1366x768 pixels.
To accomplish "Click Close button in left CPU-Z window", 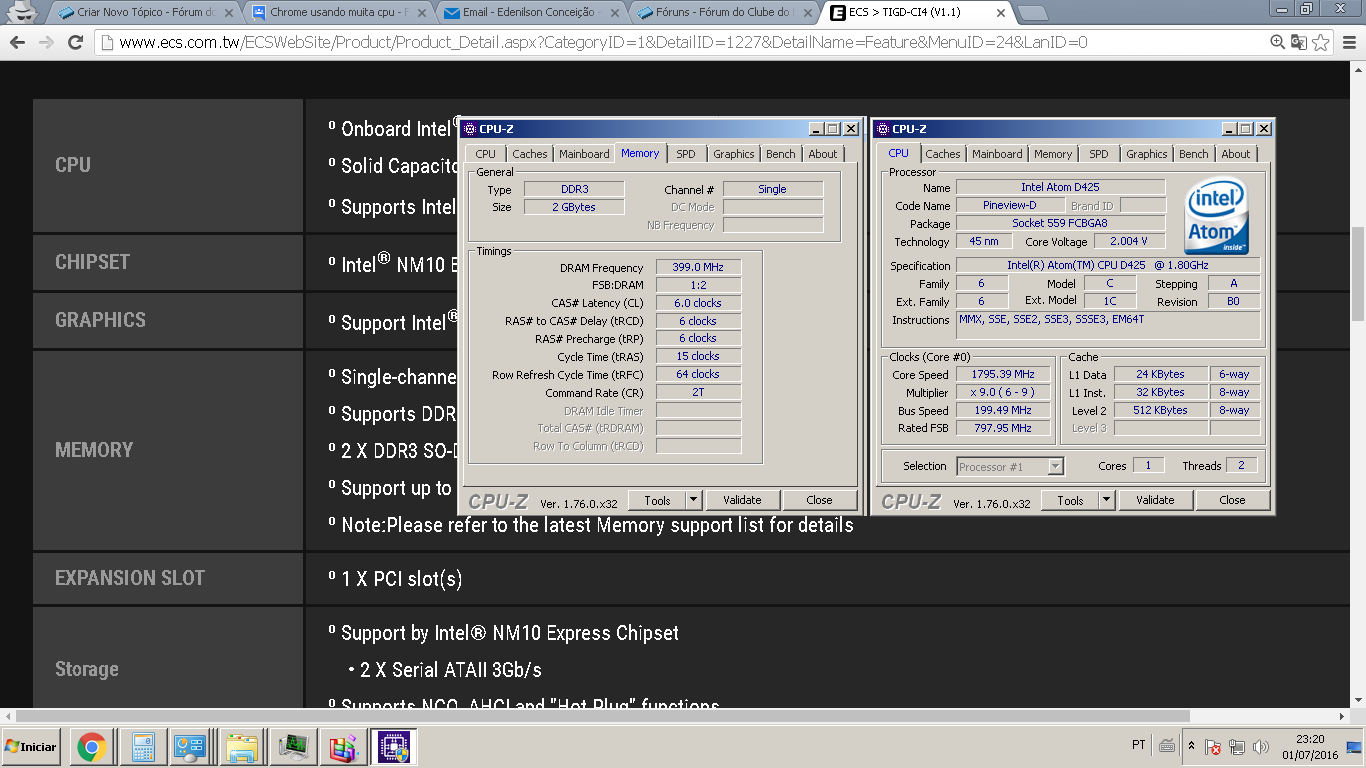I will (x=819, y=500).
